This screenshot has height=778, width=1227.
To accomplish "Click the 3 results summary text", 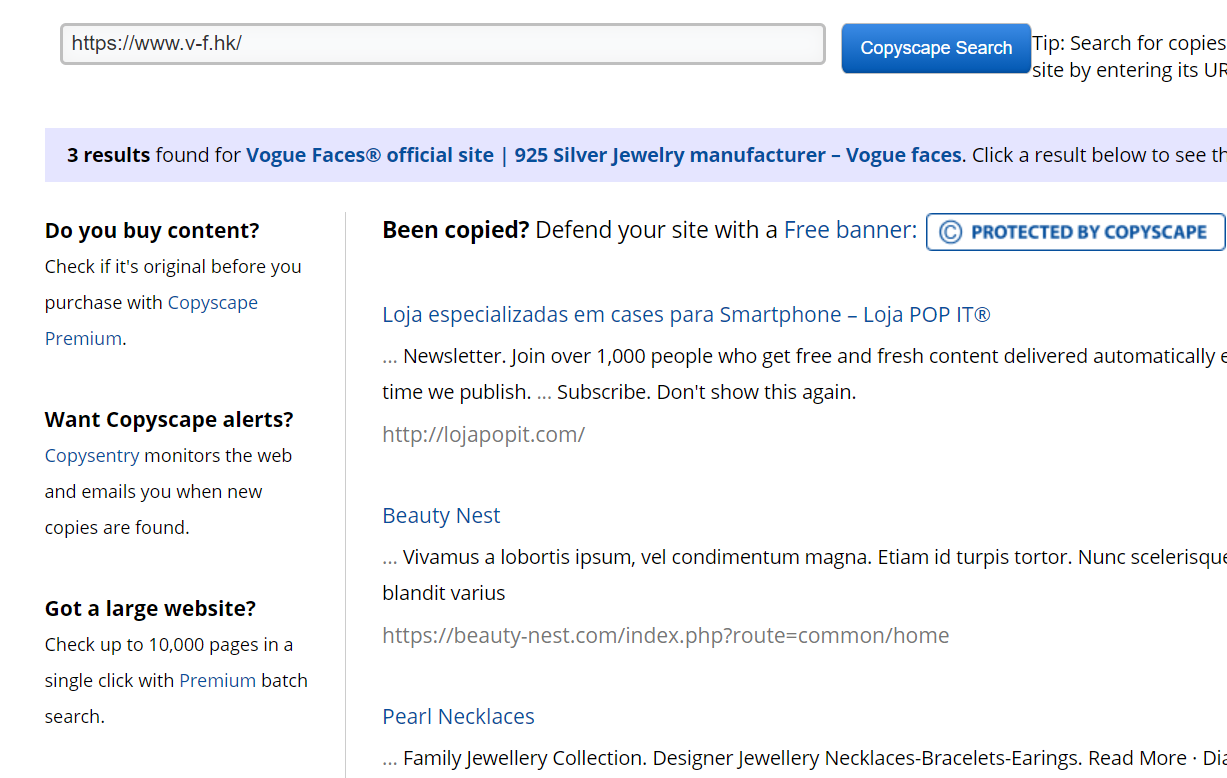I will pos(108,155).
